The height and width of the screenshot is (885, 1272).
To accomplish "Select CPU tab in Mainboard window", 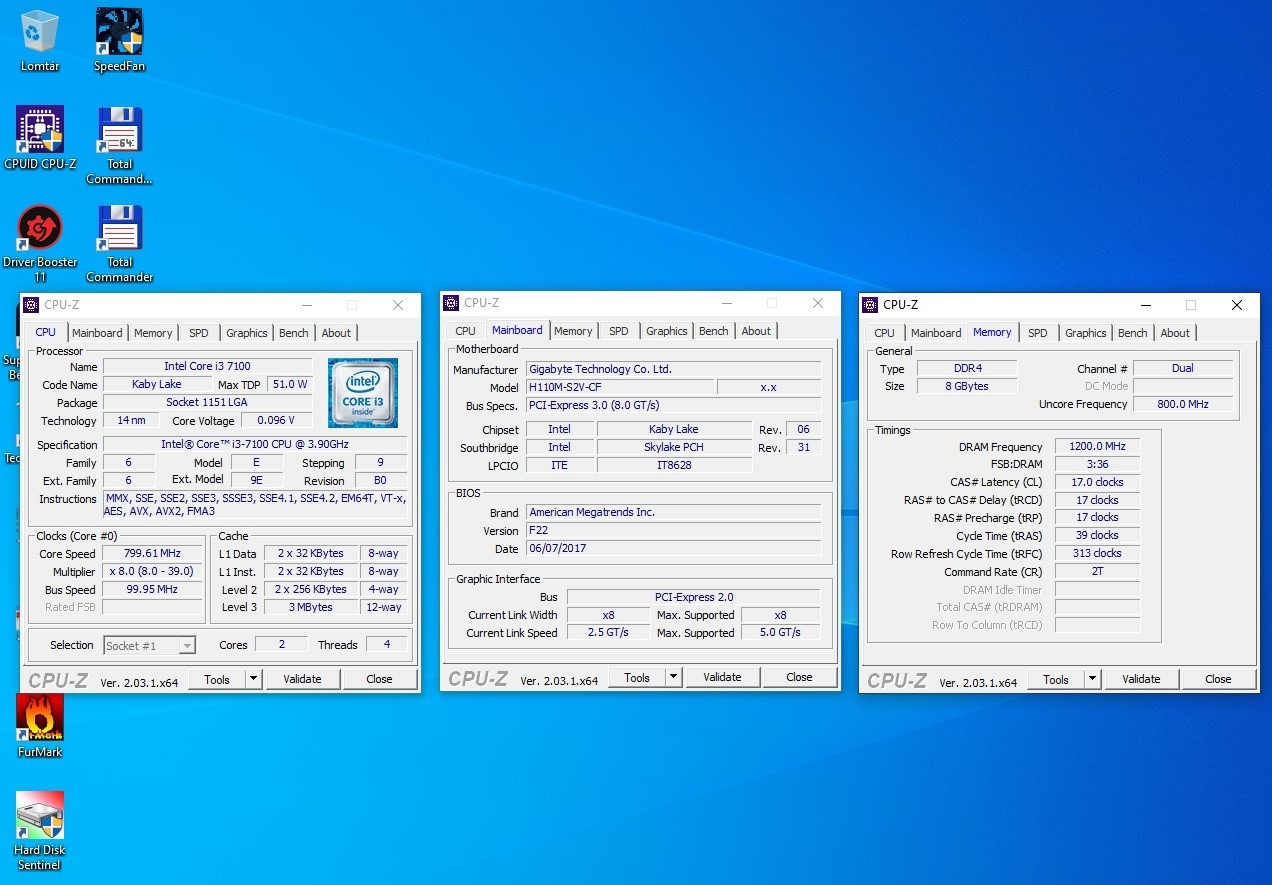I will tap(465, 331).
